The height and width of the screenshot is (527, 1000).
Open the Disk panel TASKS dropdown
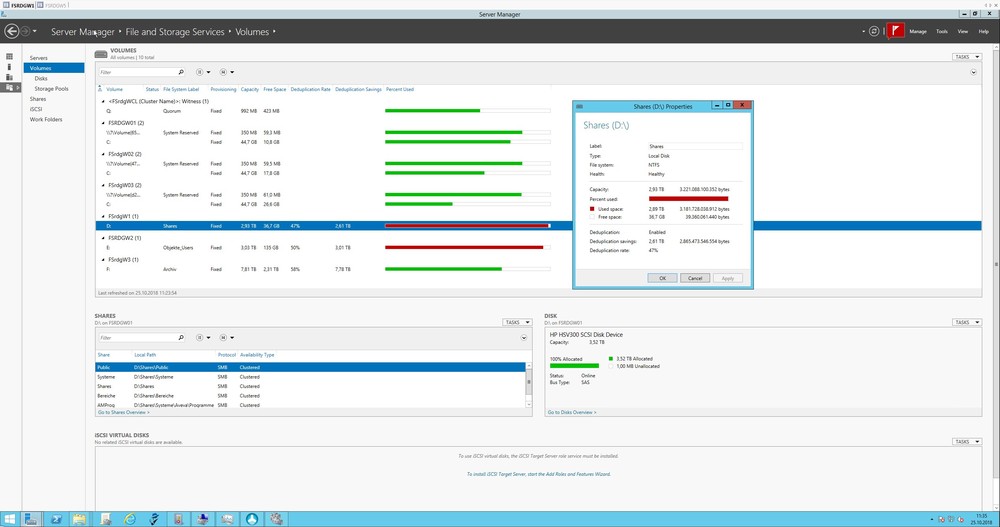point(966,322)
